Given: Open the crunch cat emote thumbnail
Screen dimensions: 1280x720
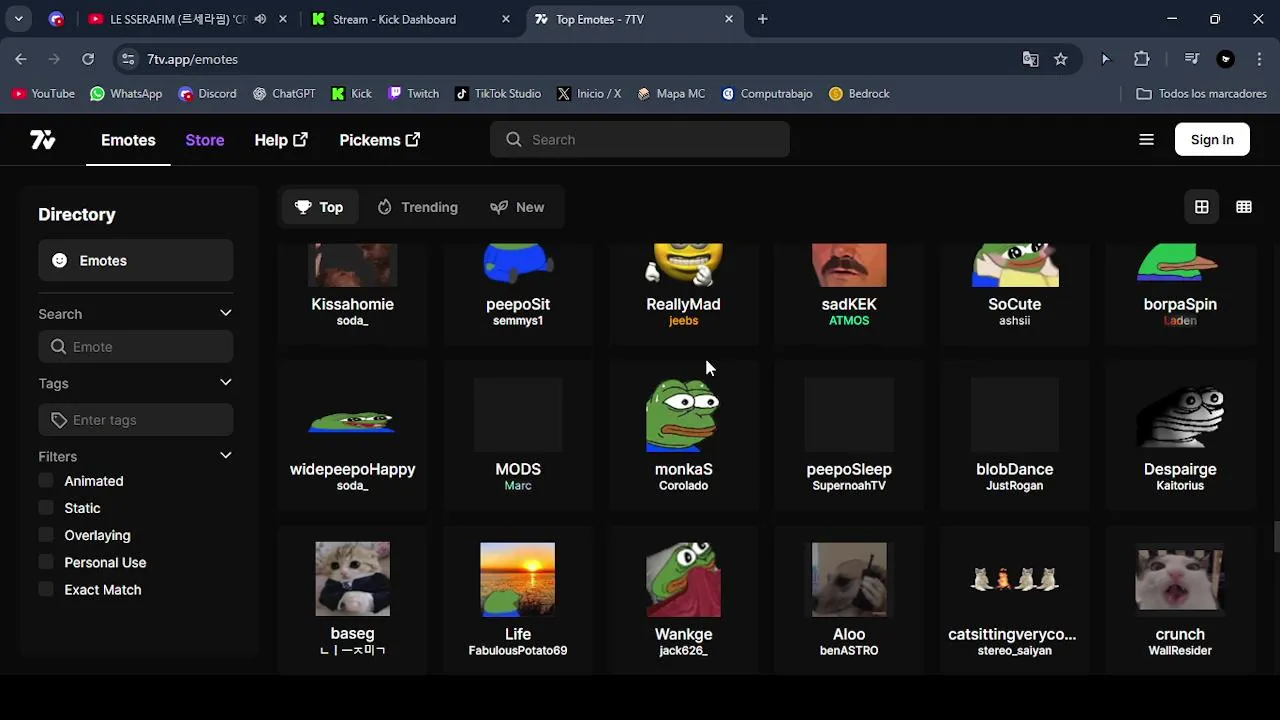Looking at the screenshot, I should 1180,579.
